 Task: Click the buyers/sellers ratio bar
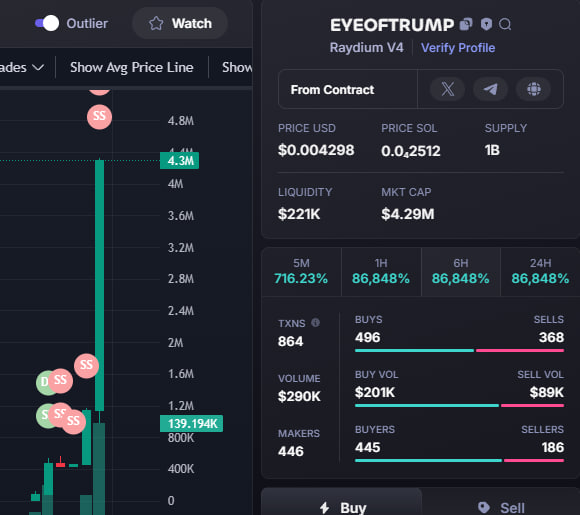pyautogui.click(x=459, y=461)
